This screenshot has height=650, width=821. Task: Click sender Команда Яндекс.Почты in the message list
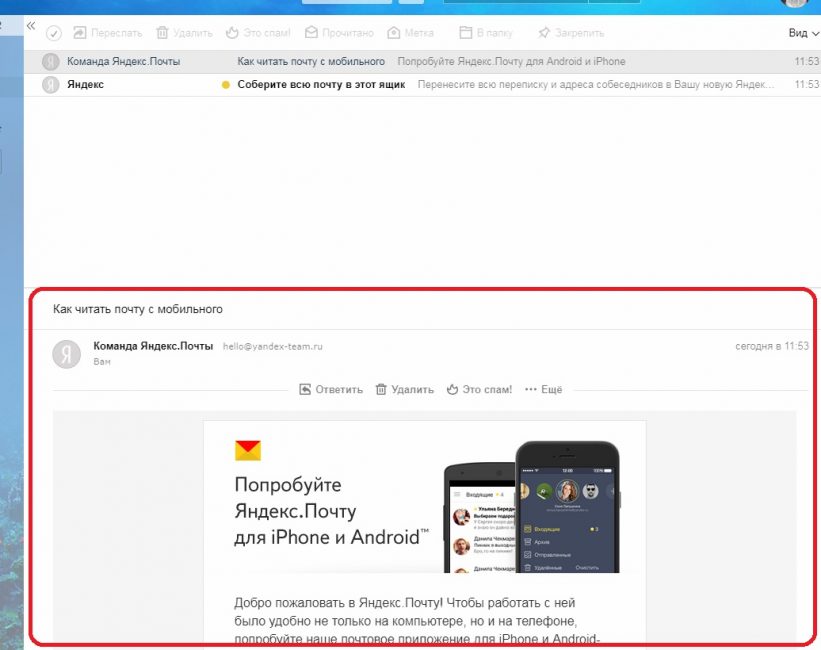point(124,61)
